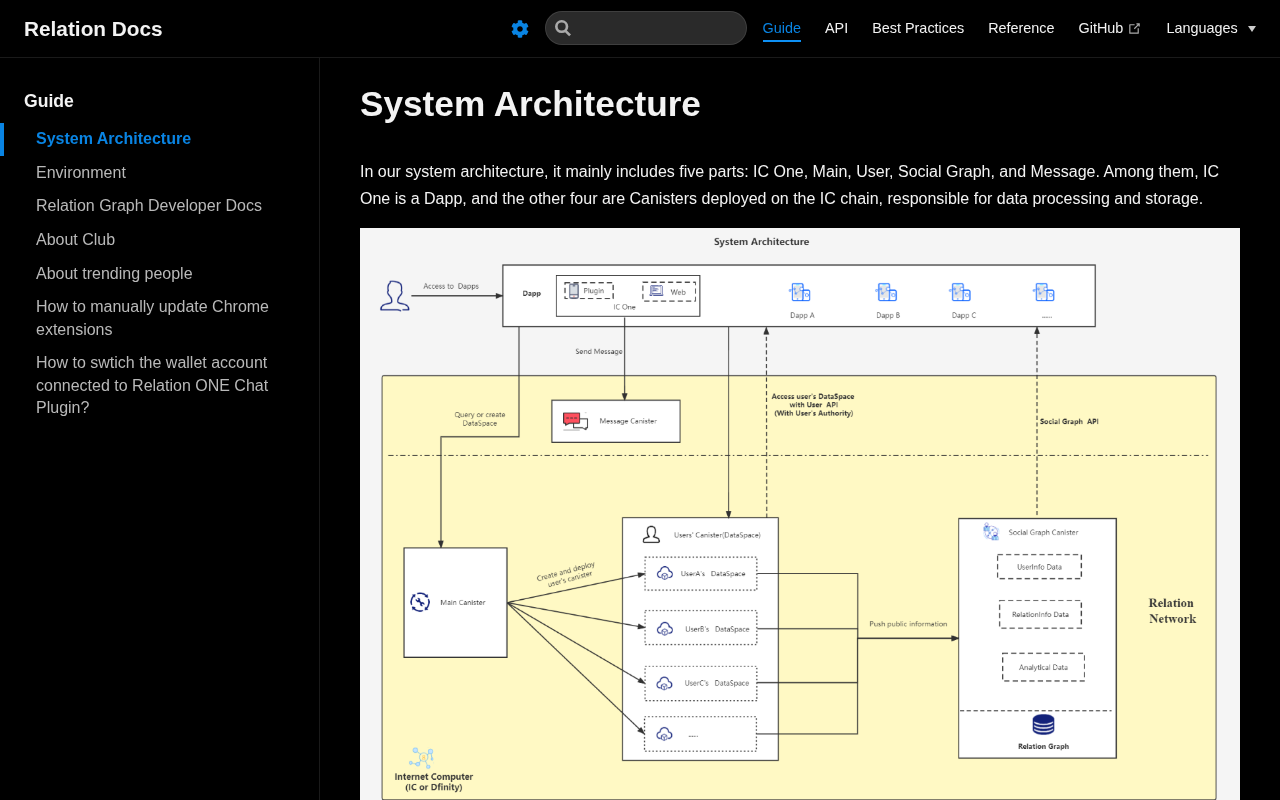Open the API tab
Screen dimensions: 1280x800
(x=836, y=28)
